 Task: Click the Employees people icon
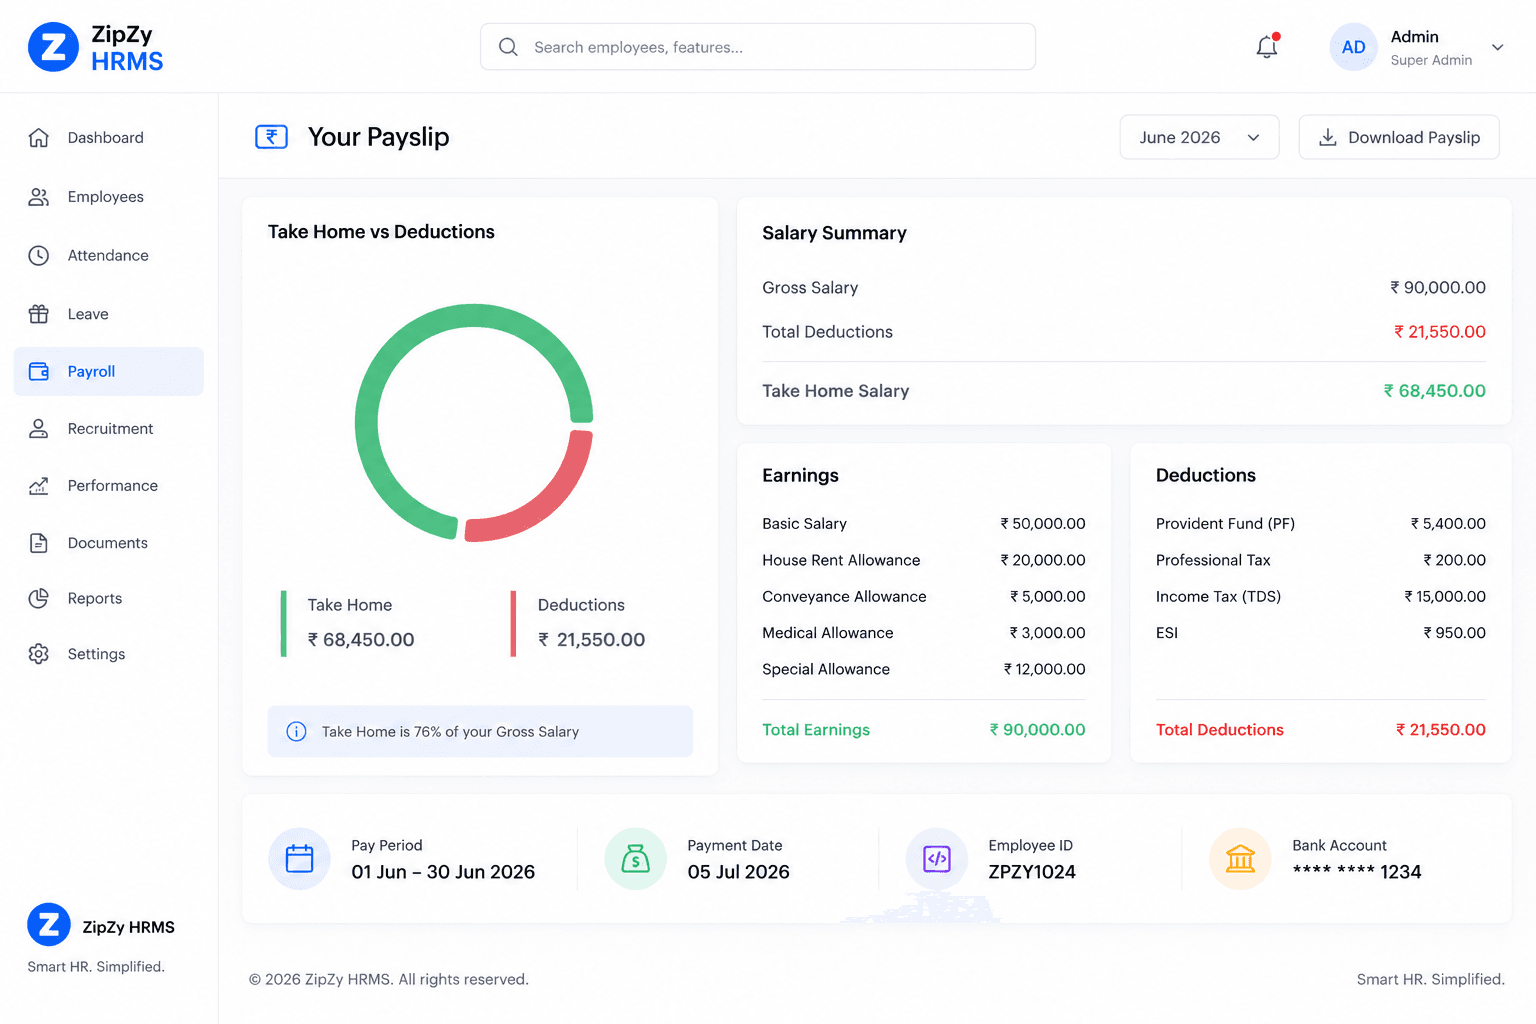pyautogui.click(x=39, y=197)
